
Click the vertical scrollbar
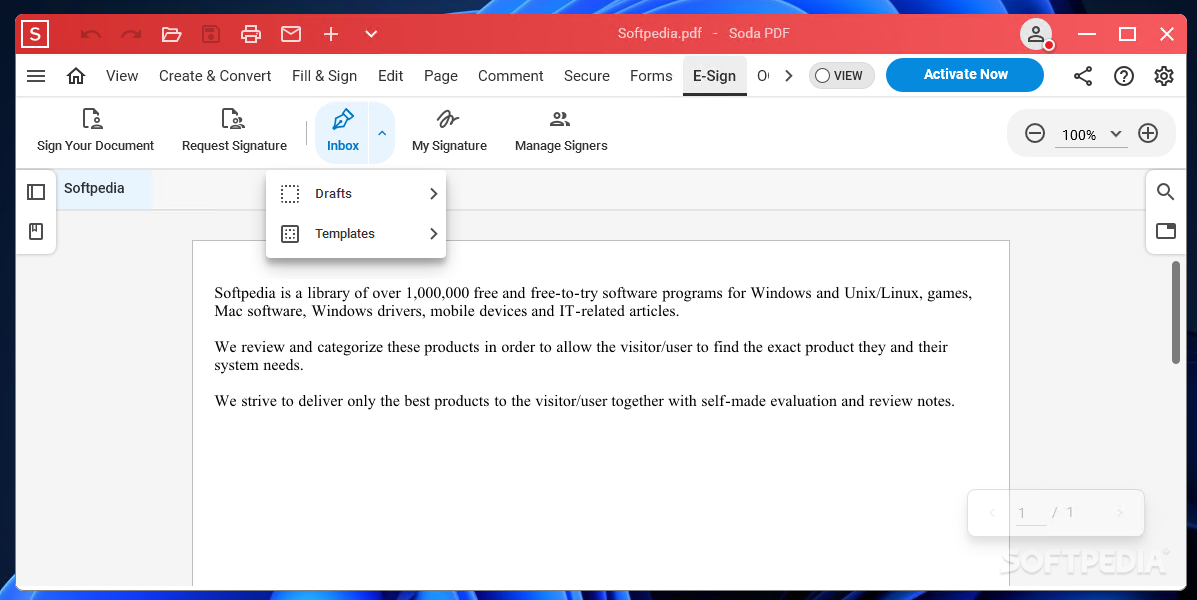click(x=1176, y=311)
